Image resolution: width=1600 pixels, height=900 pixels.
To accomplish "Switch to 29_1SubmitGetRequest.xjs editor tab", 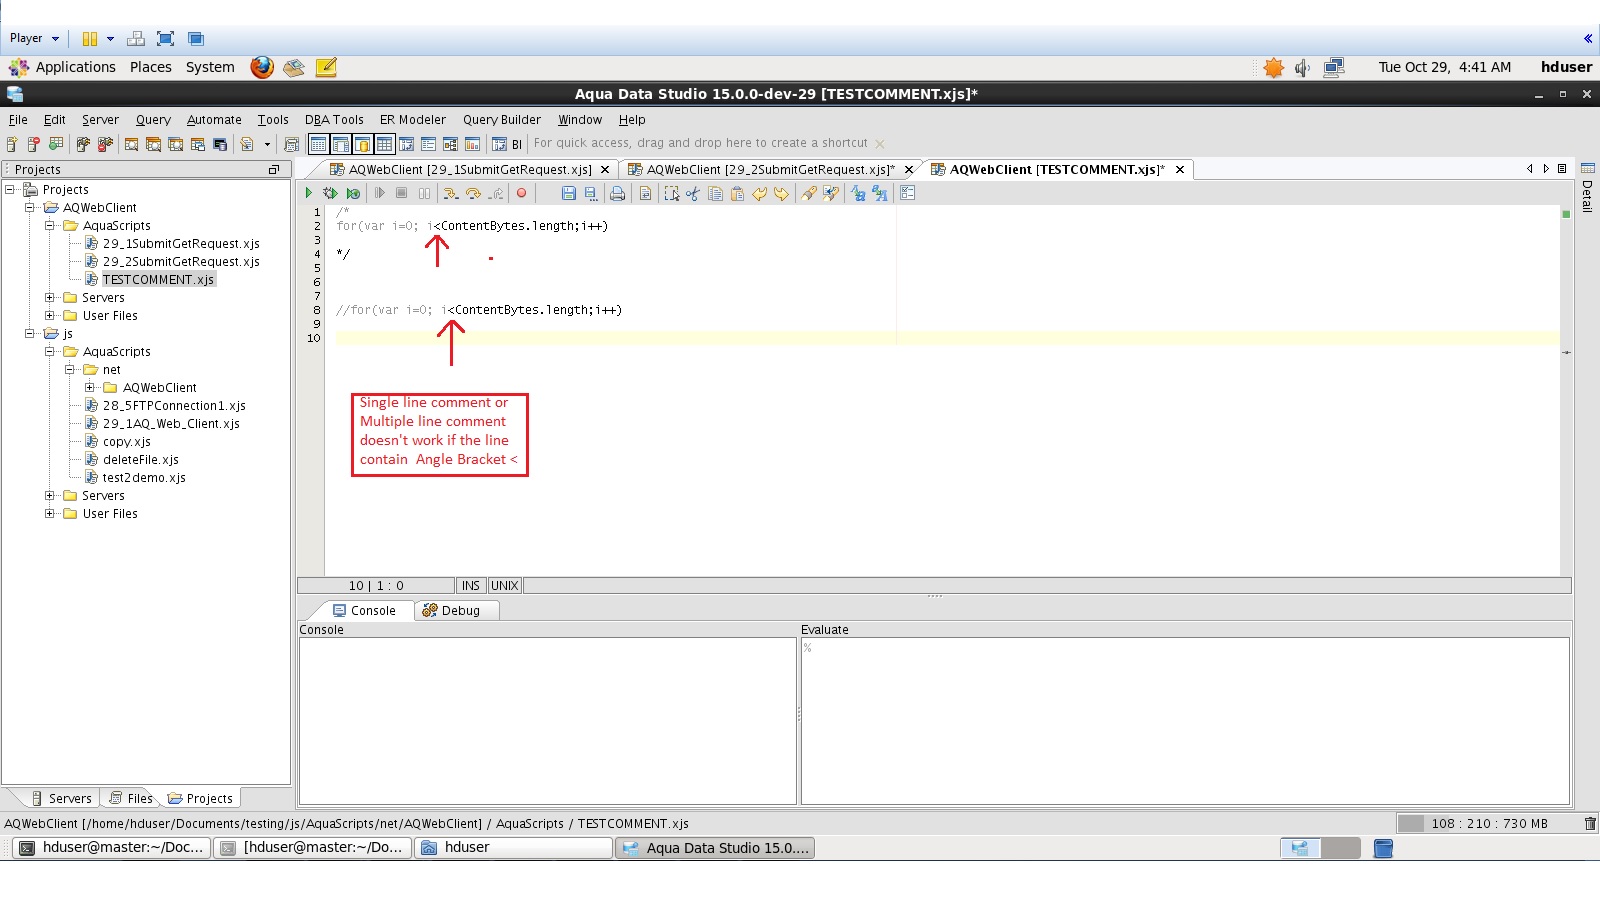I will [x=469, y=170].
